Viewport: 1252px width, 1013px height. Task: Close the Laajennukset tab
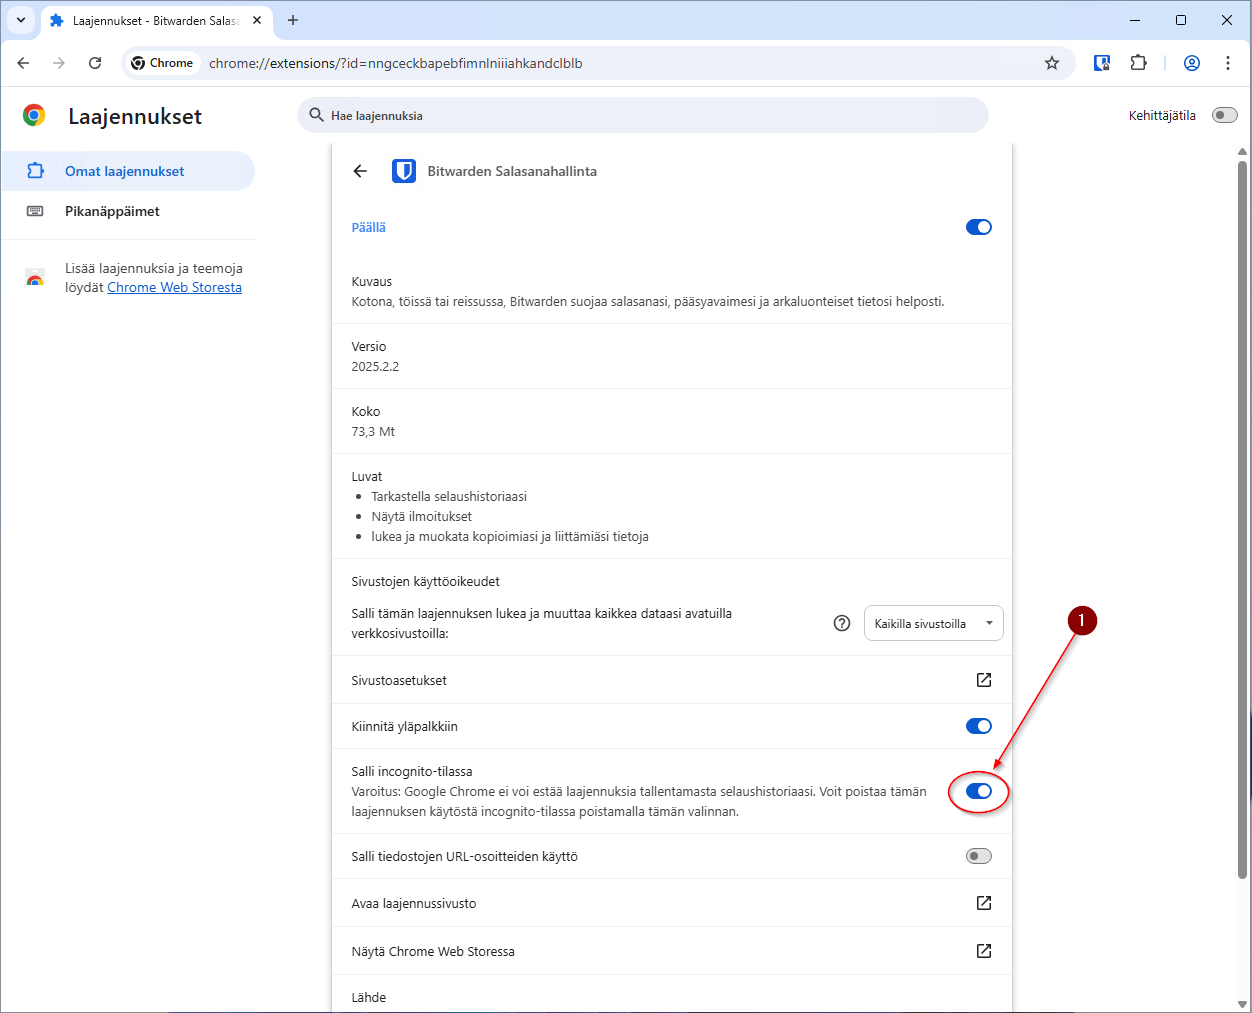tap(257, 20)
